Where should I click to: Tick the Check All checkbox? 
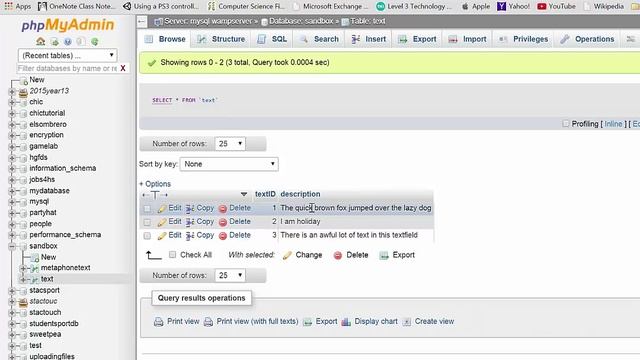pos(173,255)
